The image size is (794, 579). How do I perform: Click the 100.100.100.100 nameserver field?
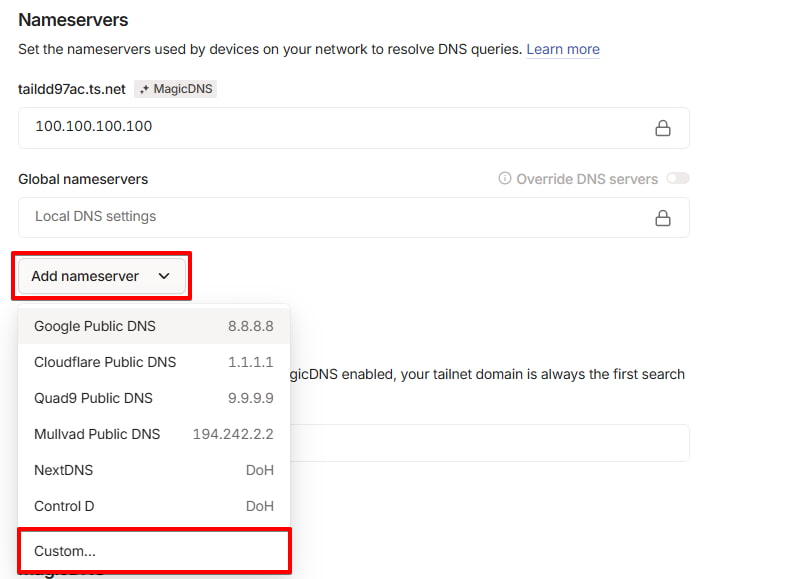click(x=330, y=128)
